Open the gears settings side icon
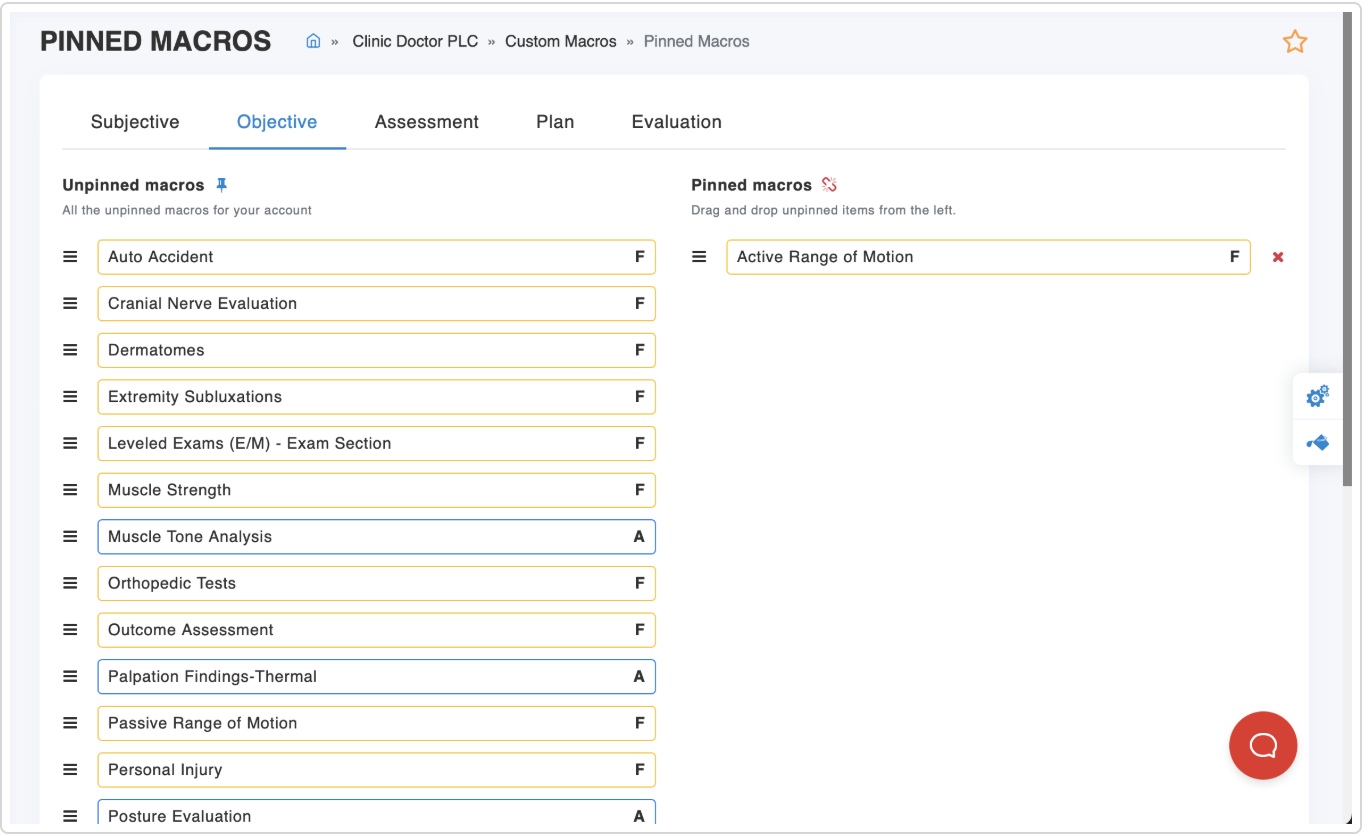Screen dimensions: 1368x836 coord(1318,396)
